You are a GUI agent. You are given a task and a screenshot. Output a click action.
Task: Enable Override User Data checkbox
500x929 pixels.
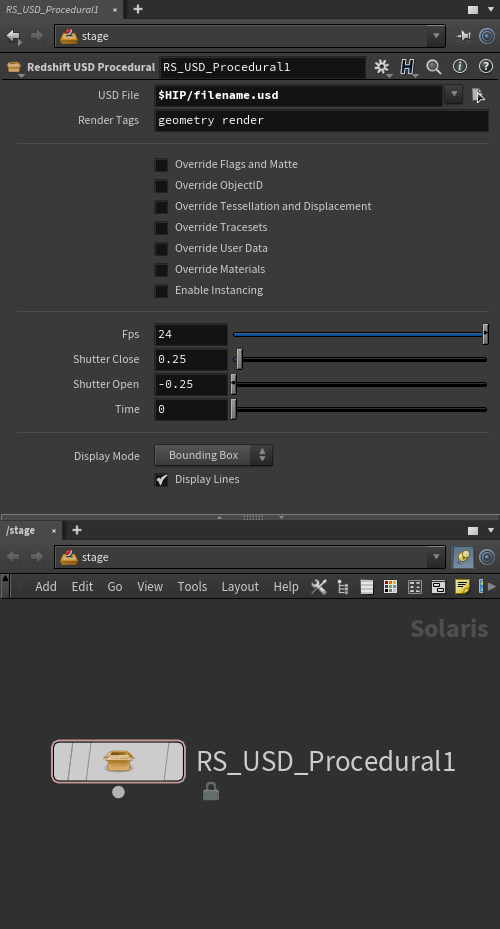coord(161,249)
